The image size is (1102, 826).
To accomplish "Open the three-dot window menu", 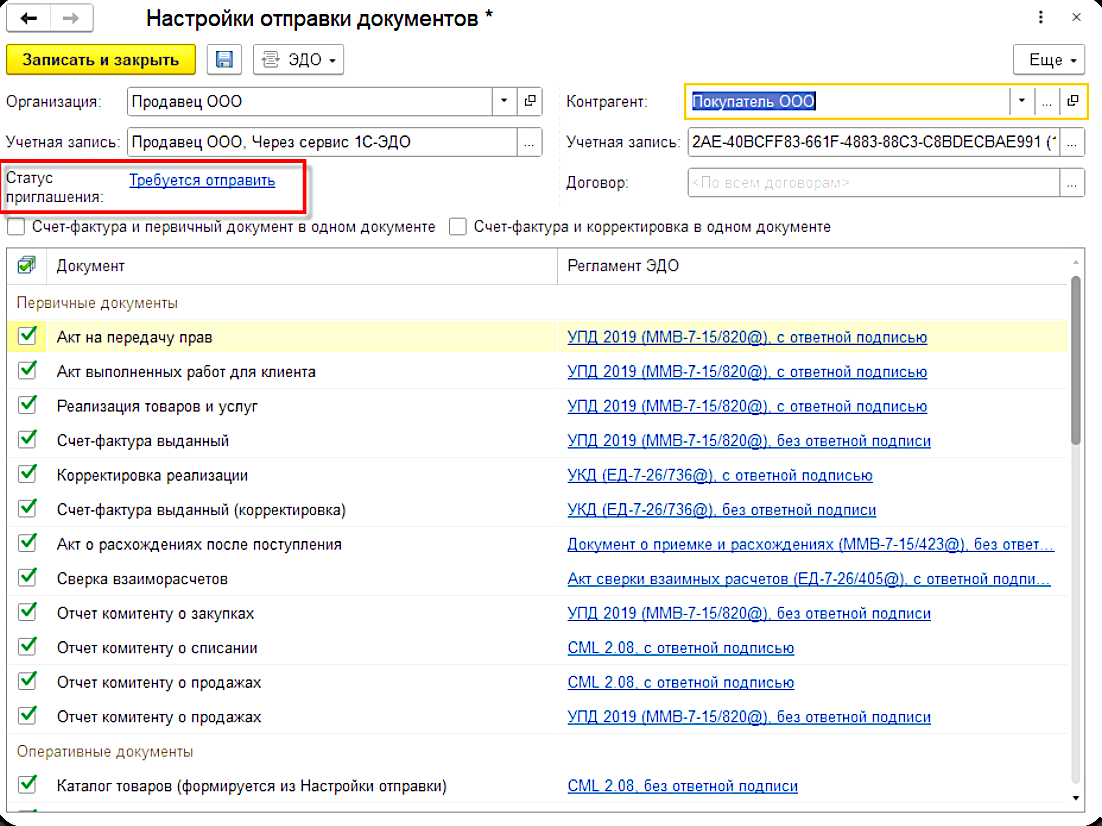I will [x=1041, y=18].
